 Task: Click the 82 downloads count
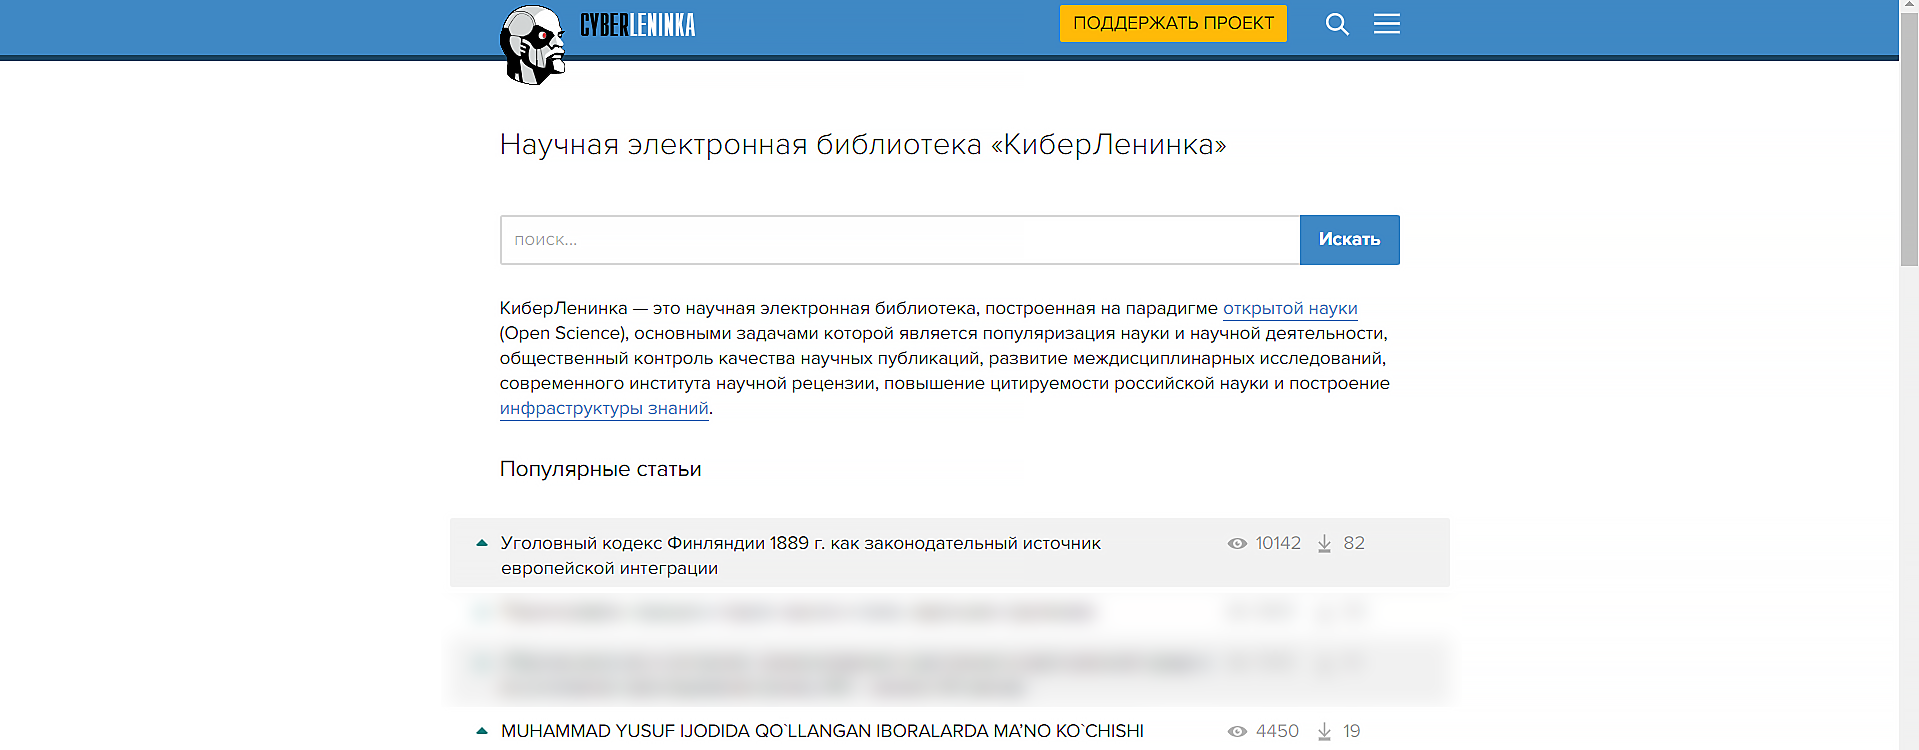[x=1354, y=543]
